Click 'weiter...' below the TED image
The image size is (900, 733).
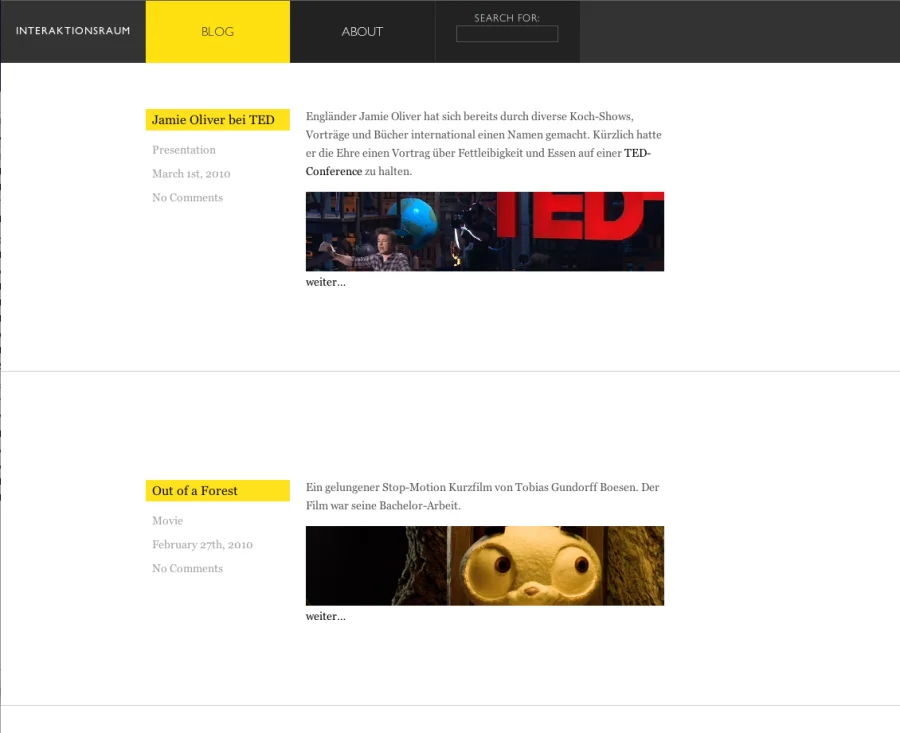325,282
